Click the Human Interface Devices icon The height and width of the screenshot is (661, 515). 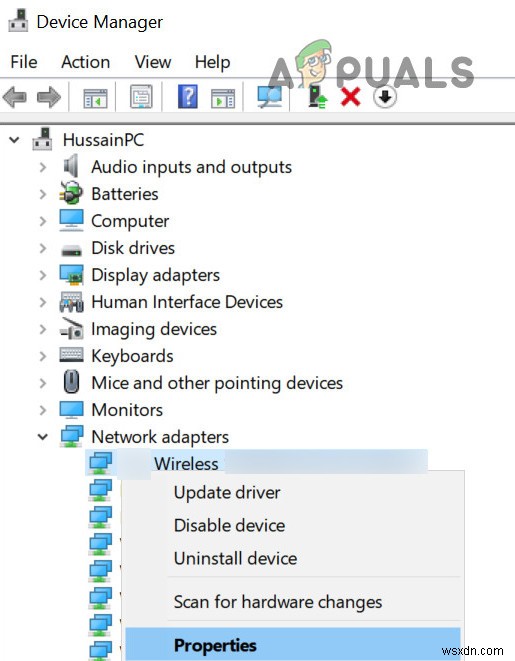point(71,302)
